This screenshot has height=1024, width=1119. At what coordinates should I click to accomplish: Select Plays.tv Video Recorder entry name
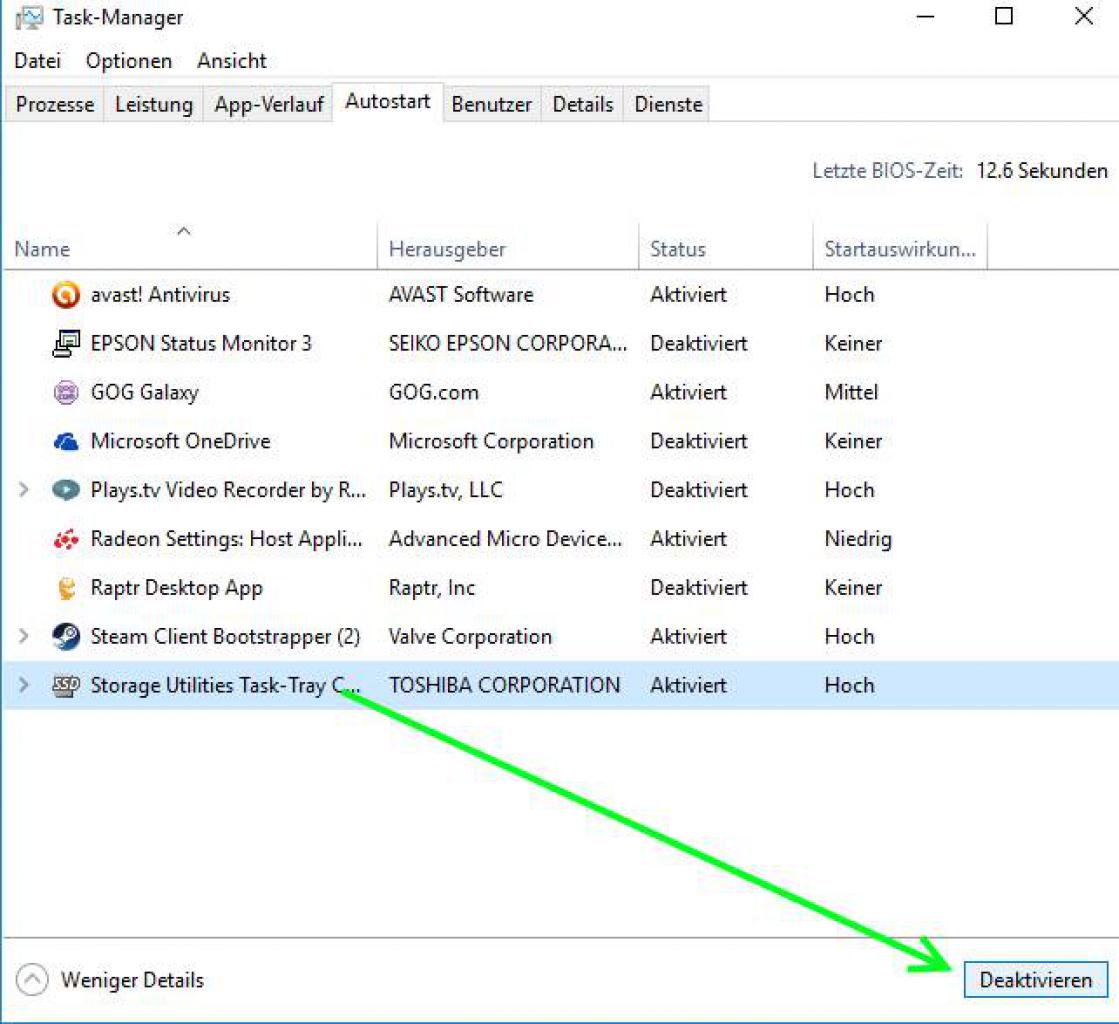228,490
